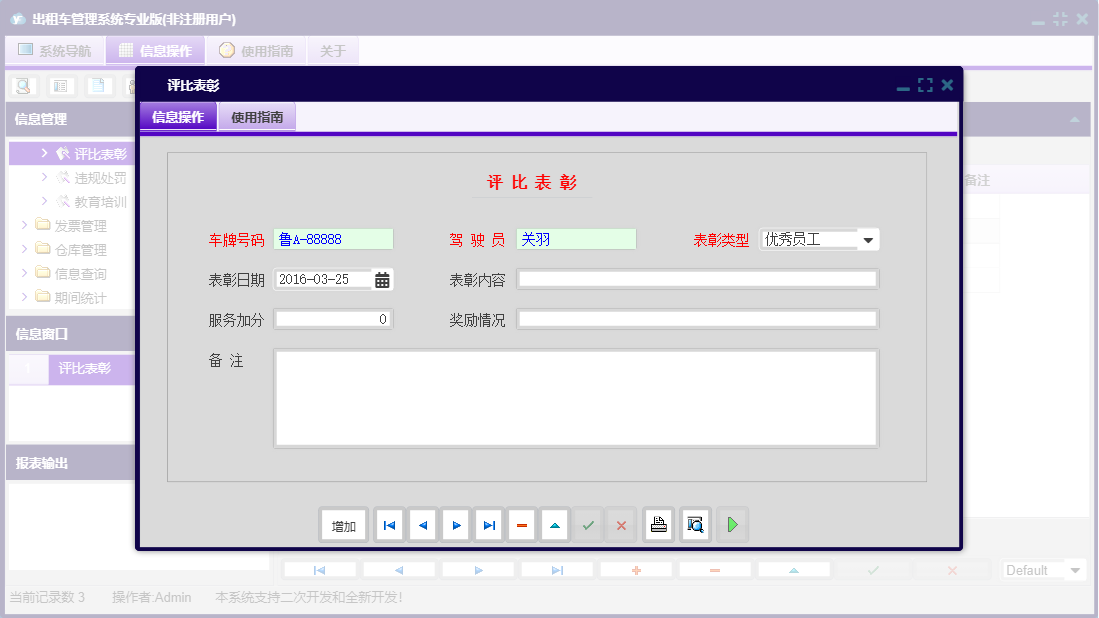
Task: Click the 表彰内容 input field
Action: tap(697, 279)
